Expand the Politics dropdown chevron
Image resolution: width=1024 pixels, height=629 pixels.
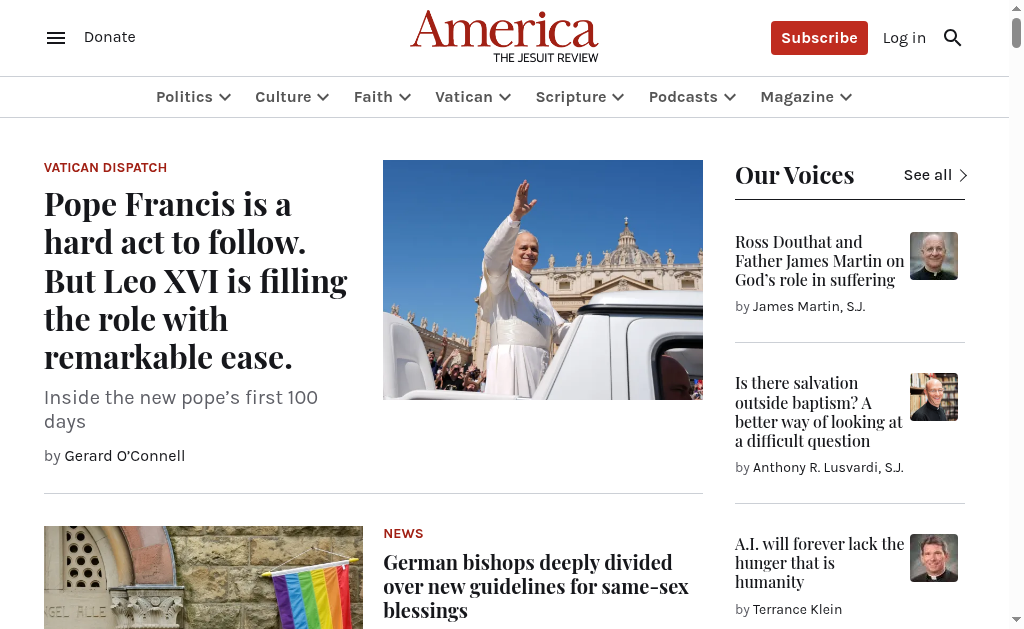point(225,97)
